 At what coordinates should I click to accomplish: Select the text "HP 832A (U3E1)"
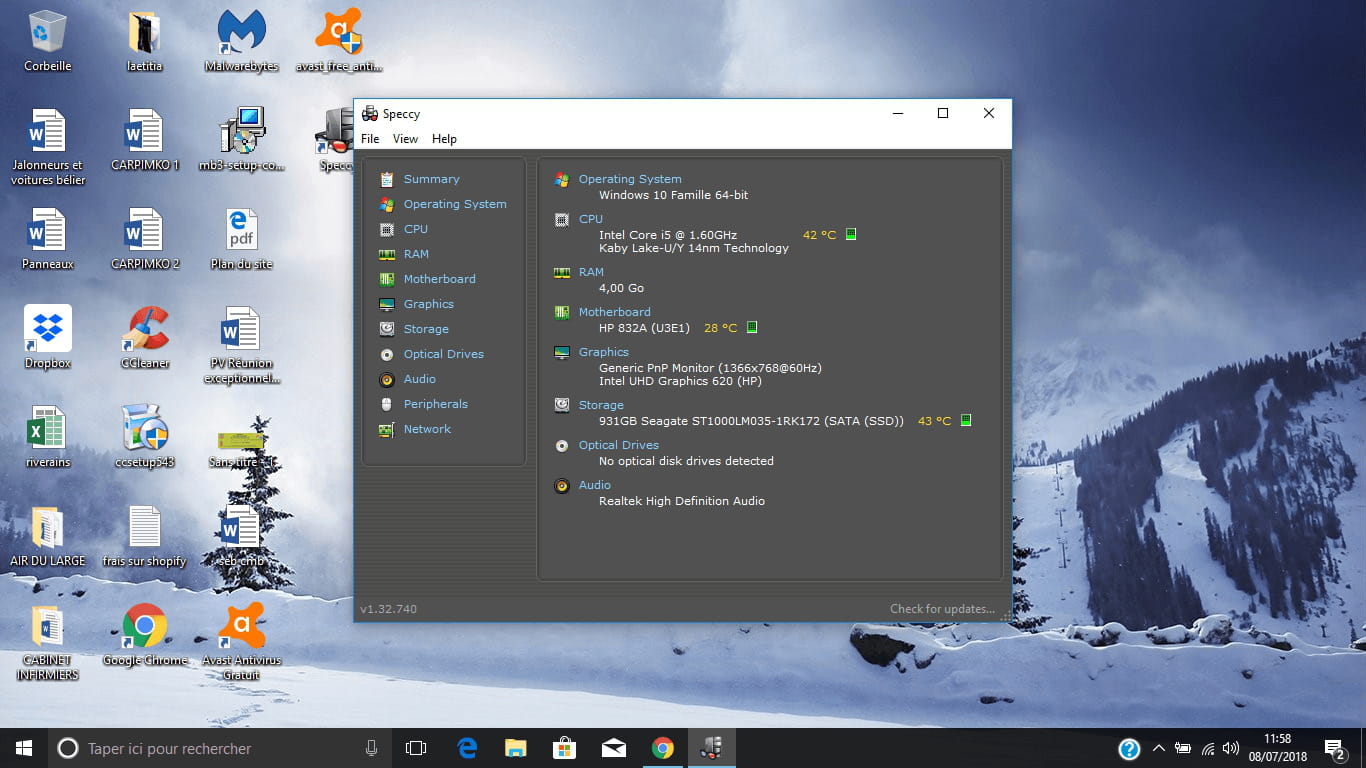[644, 328]
